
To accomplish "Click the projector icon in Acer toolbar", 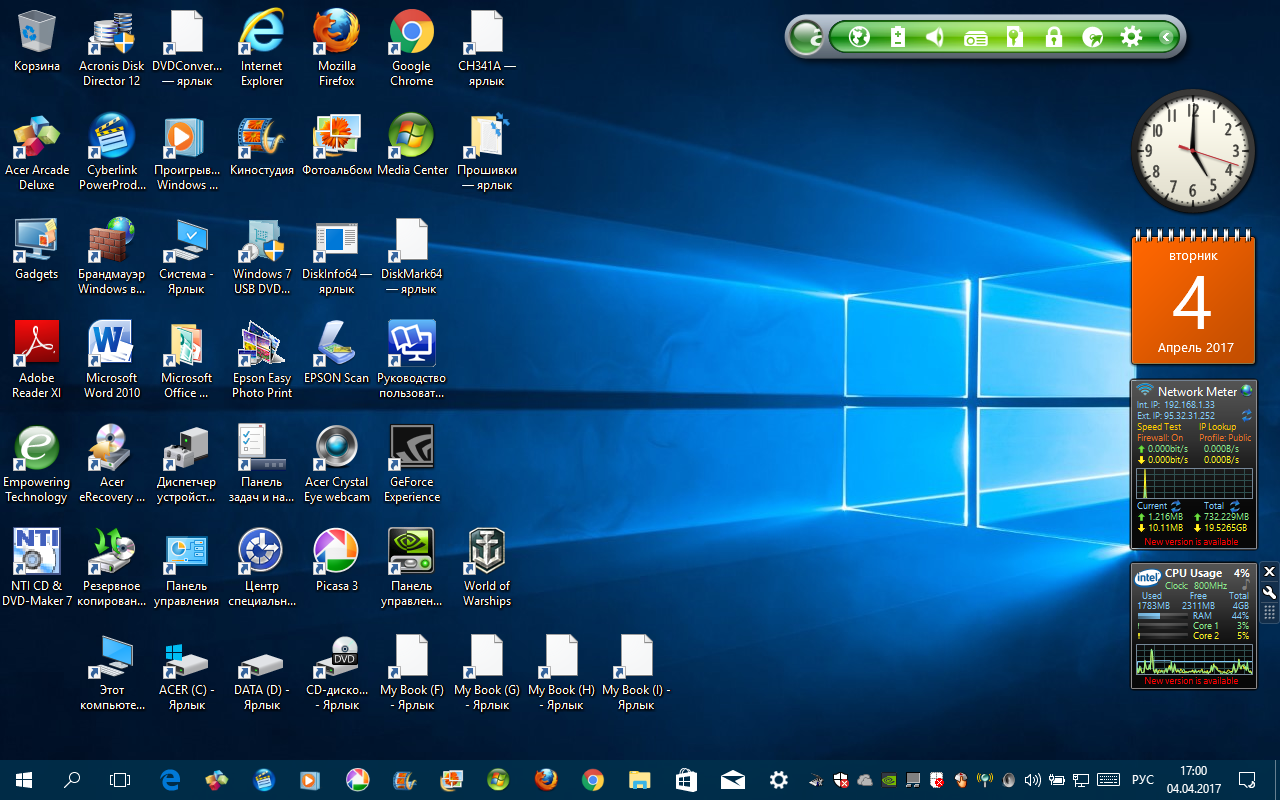I will point(975,37).
